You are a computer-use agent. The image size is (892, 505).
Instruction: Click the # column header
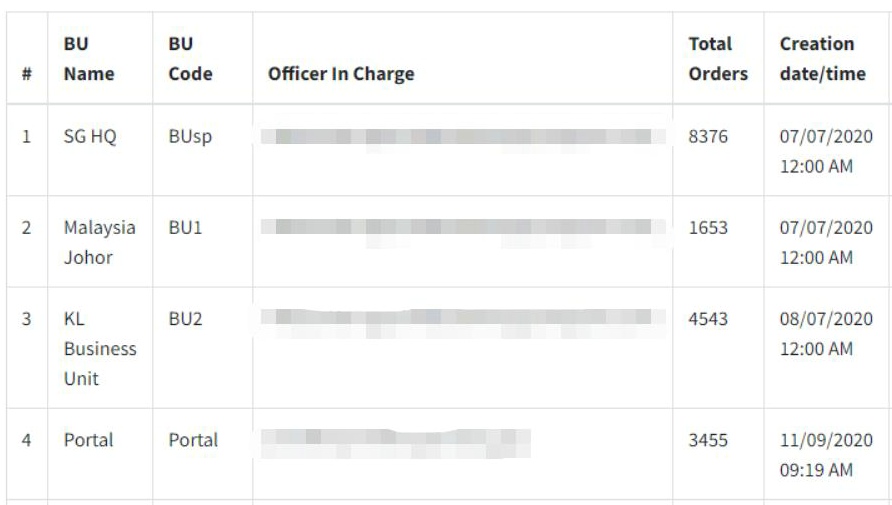[26, 74]
